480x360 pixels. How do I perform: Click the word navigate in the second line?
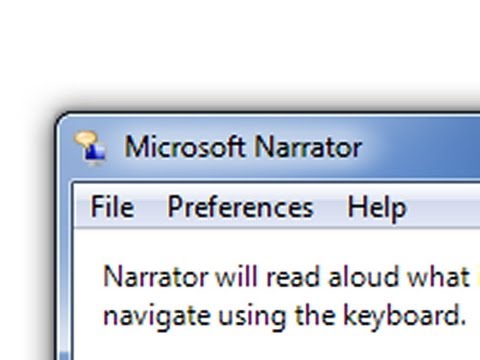(157, 317)
